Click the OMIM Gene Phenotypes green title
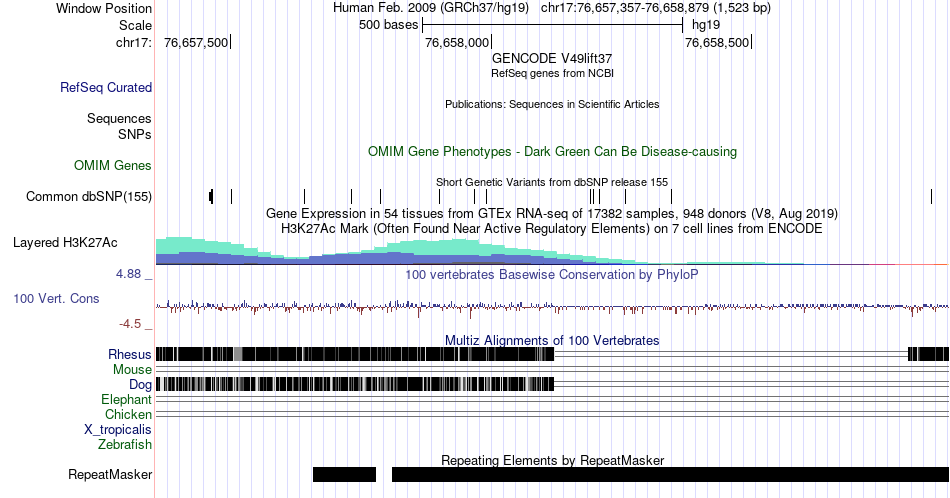 (552, 151)
